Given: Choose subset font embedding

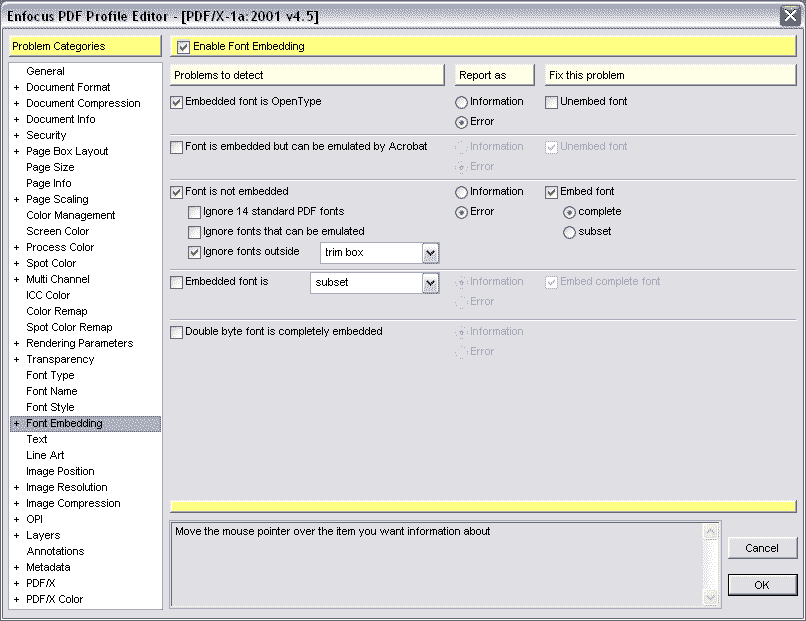Looking at the screenshot, I should tap(569, 232).
